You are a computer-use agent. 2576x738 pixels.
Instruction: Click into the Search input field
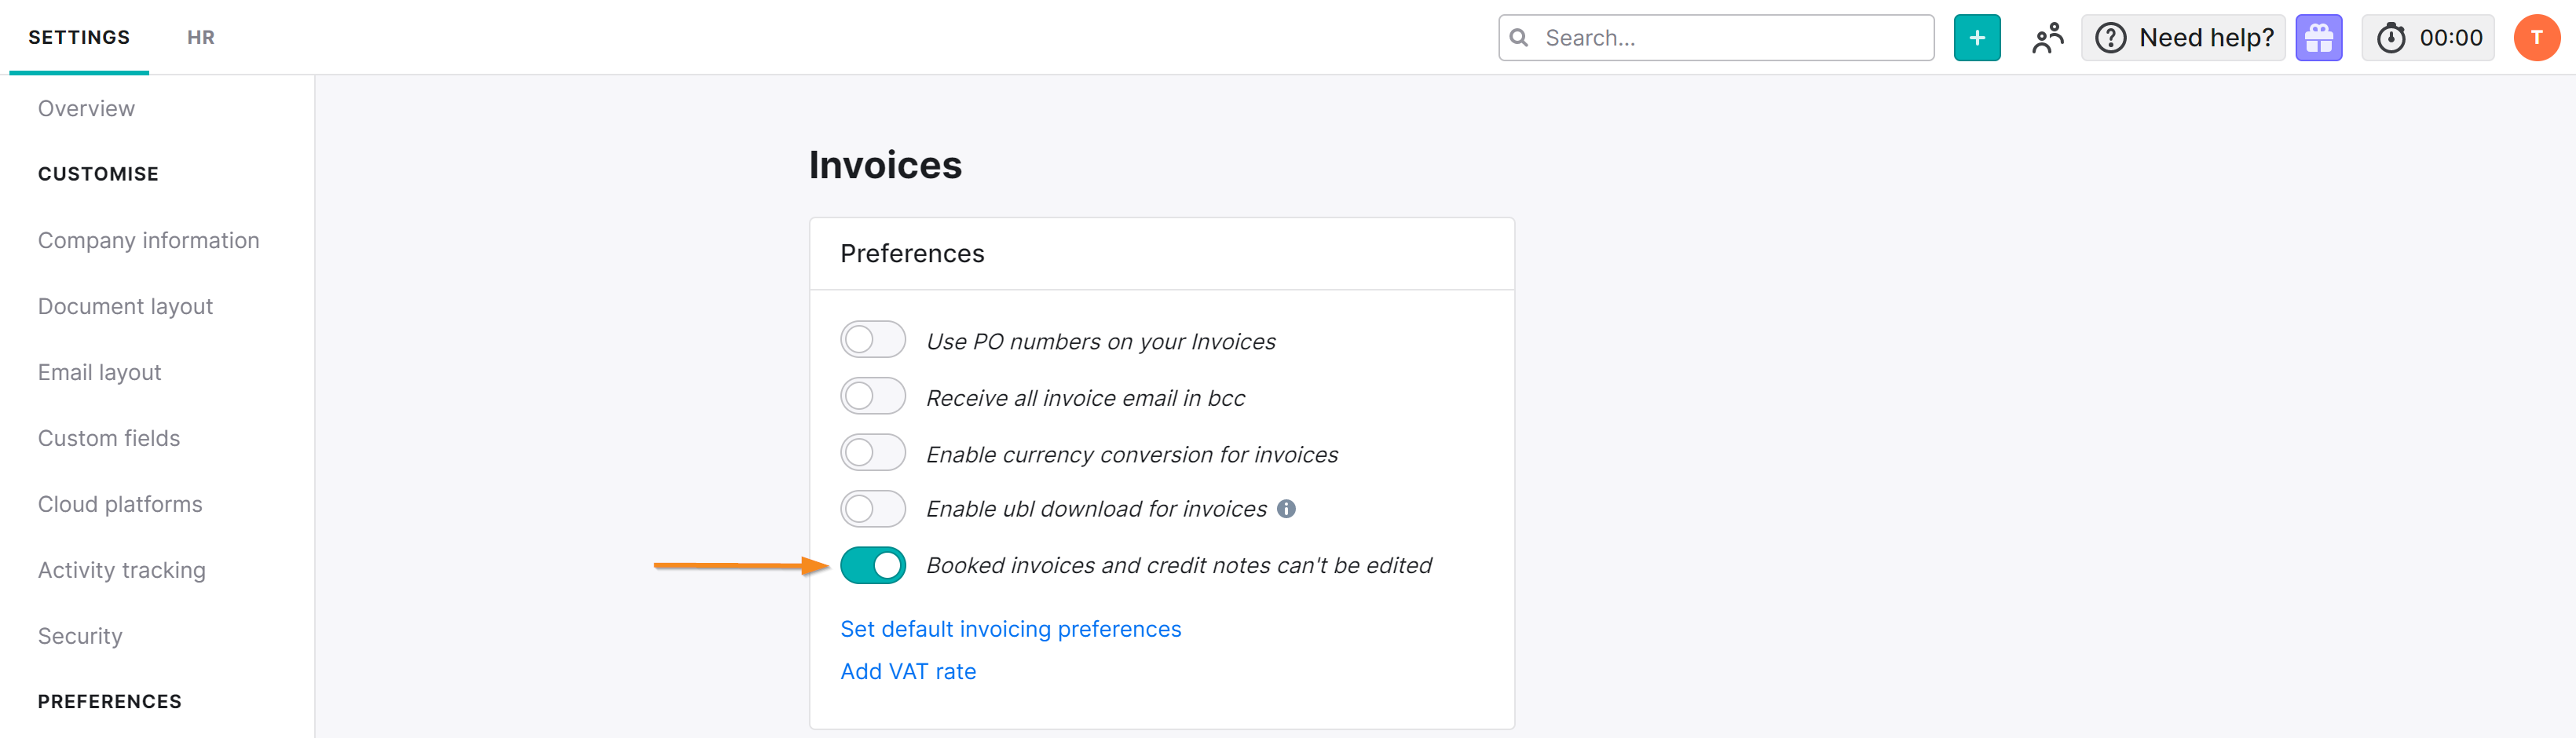pyautogui.click(x=1730, y=38)
